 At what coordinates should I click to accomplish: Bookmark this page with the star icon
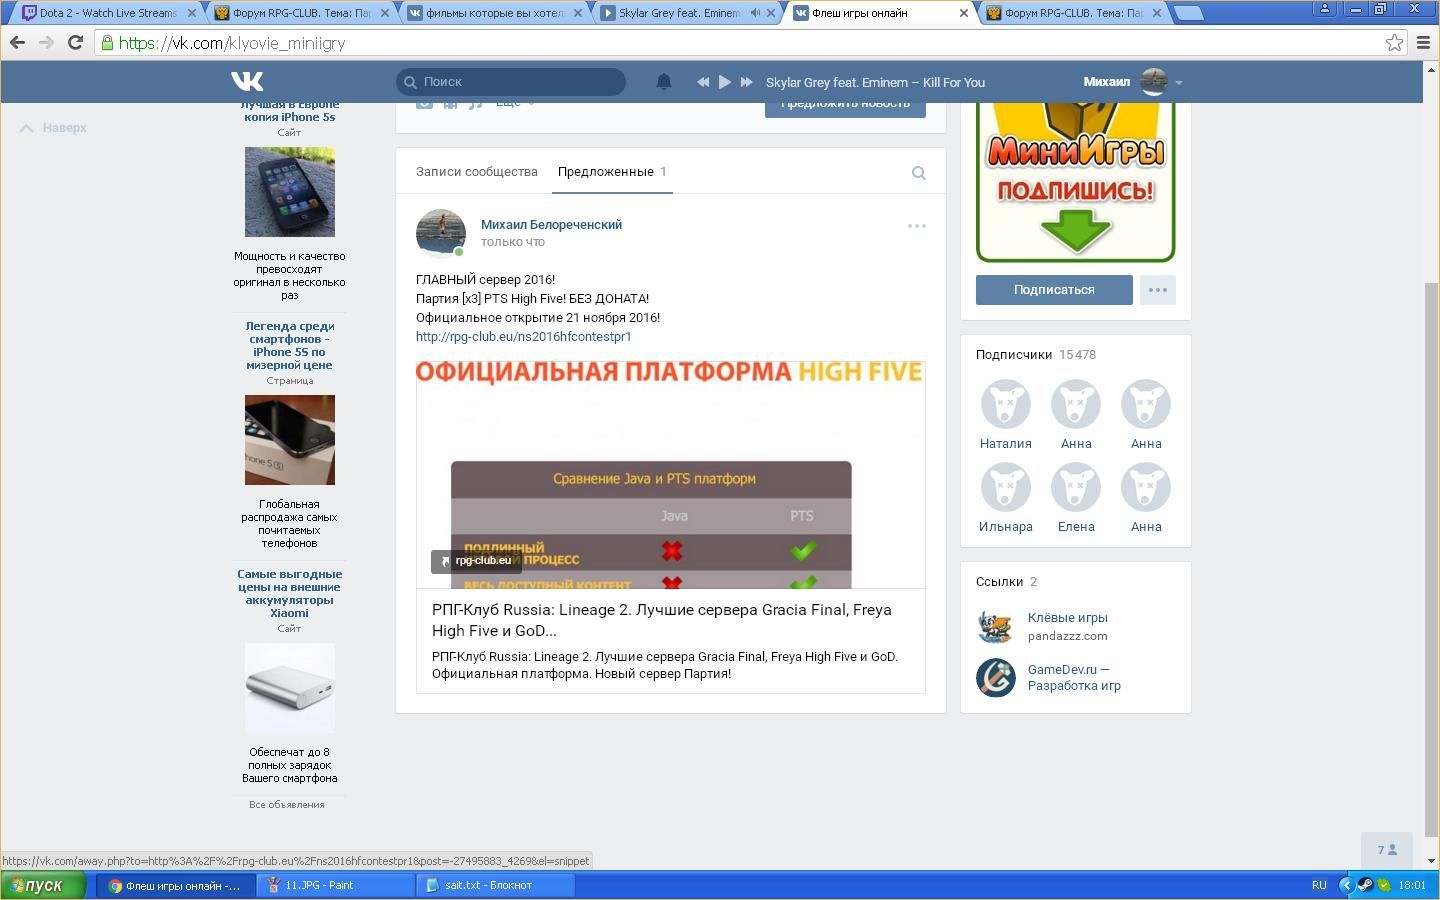tap(1394, 42)
